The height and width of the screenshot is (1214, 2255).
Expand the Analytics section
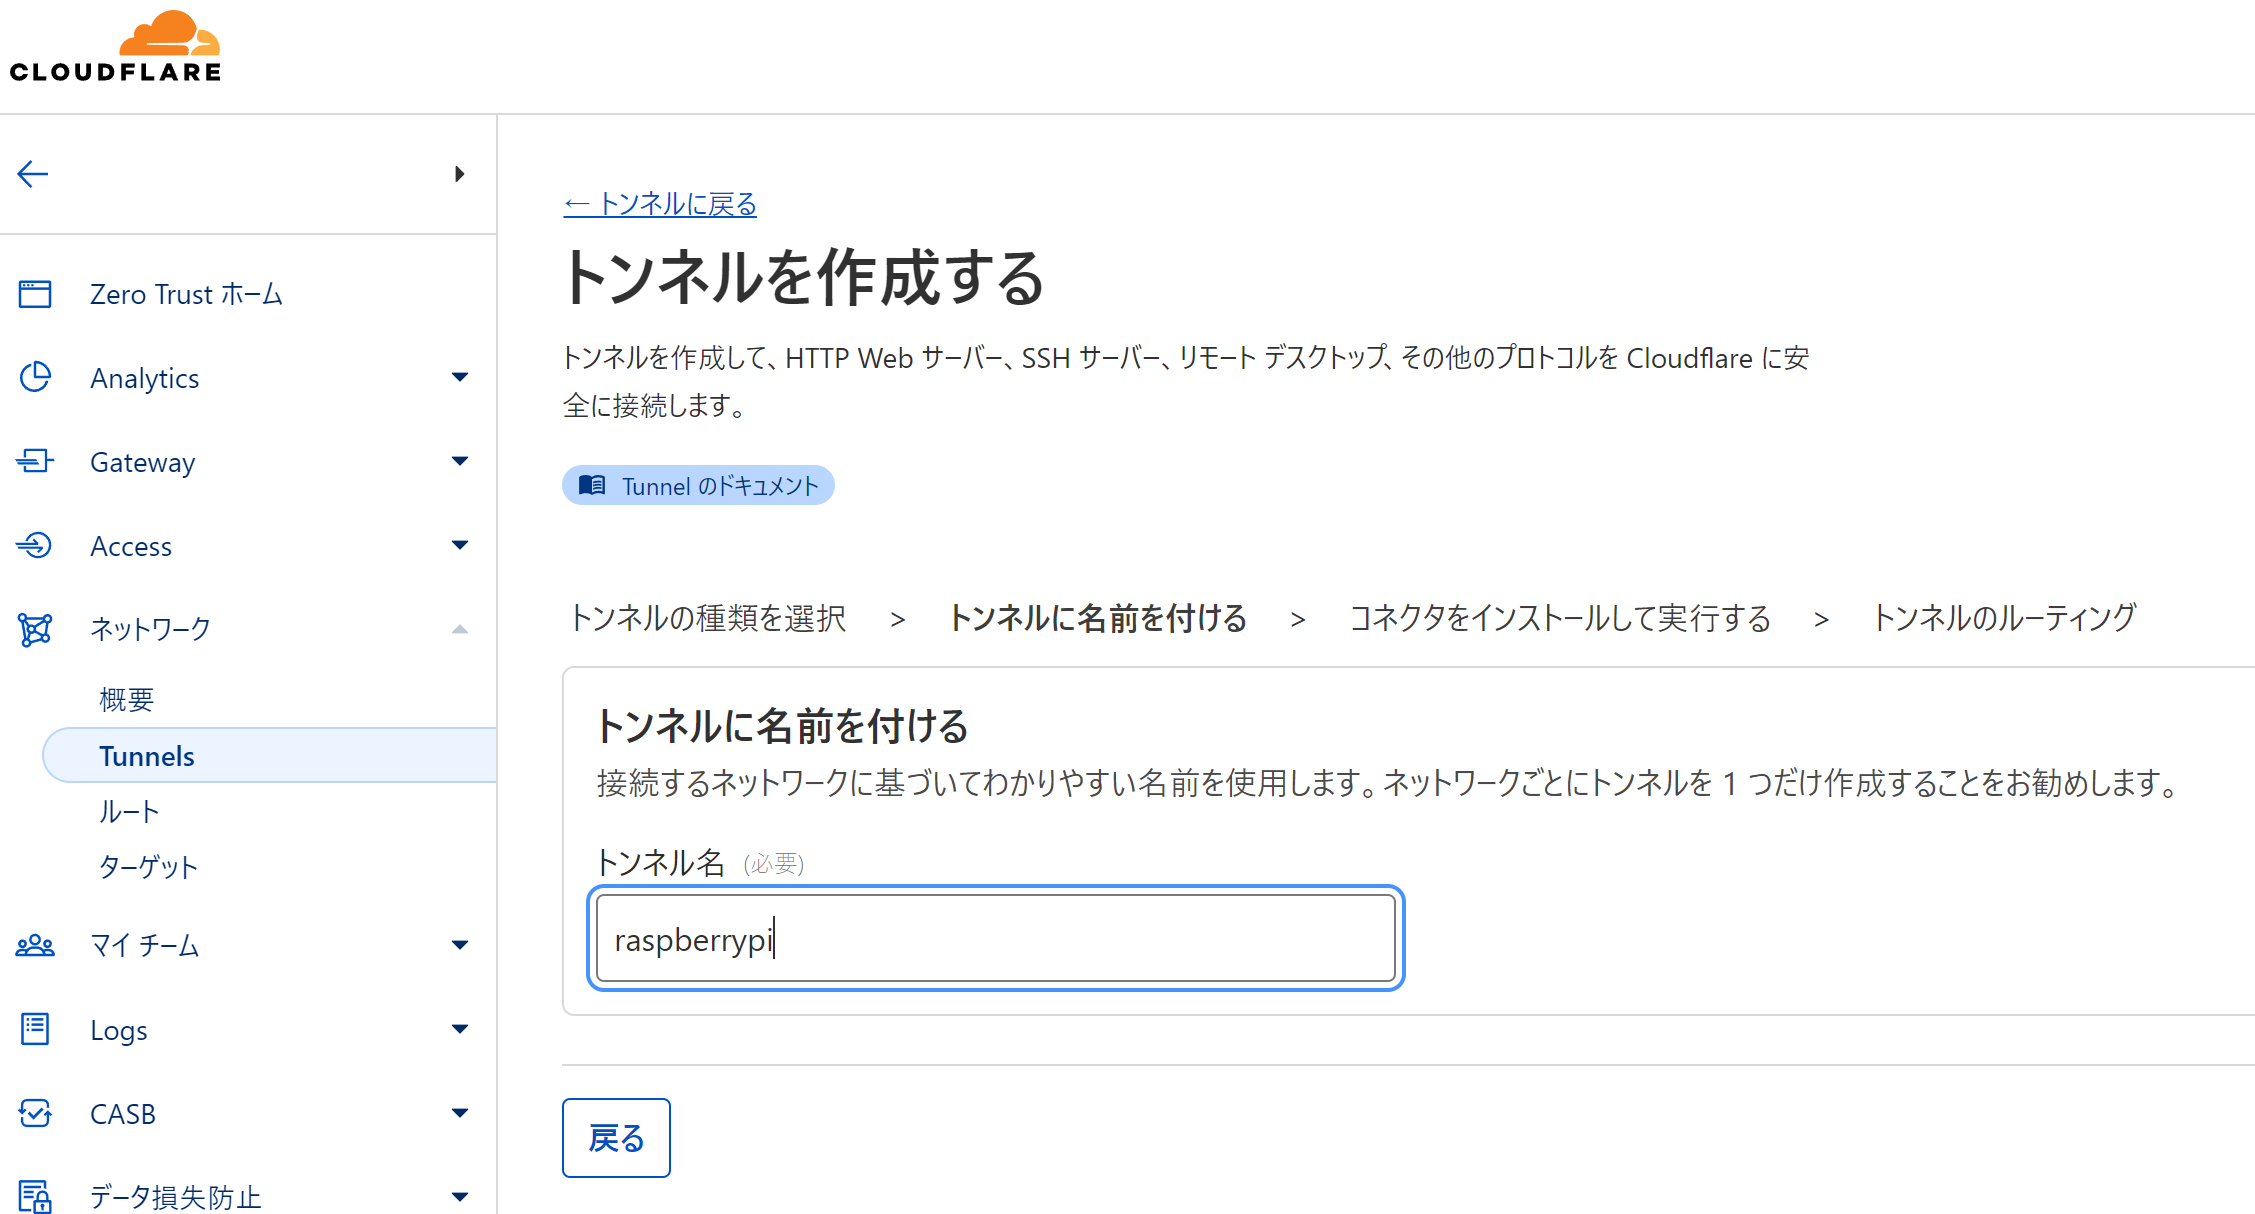(460, 377)
